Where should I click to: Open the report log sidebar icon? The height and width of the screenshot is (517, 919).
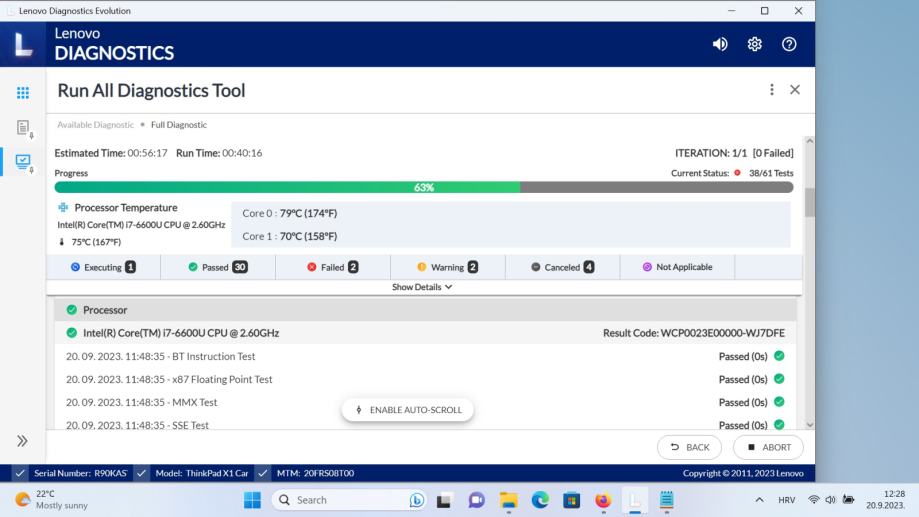[22, 127]
